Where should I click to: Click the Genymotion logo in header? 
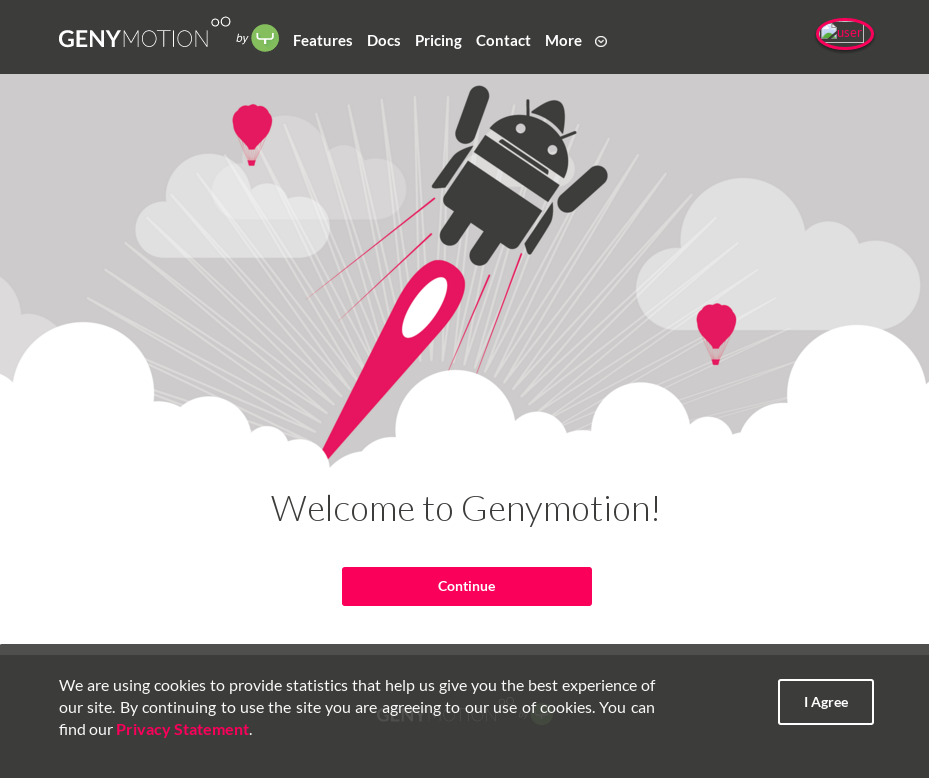144,34
